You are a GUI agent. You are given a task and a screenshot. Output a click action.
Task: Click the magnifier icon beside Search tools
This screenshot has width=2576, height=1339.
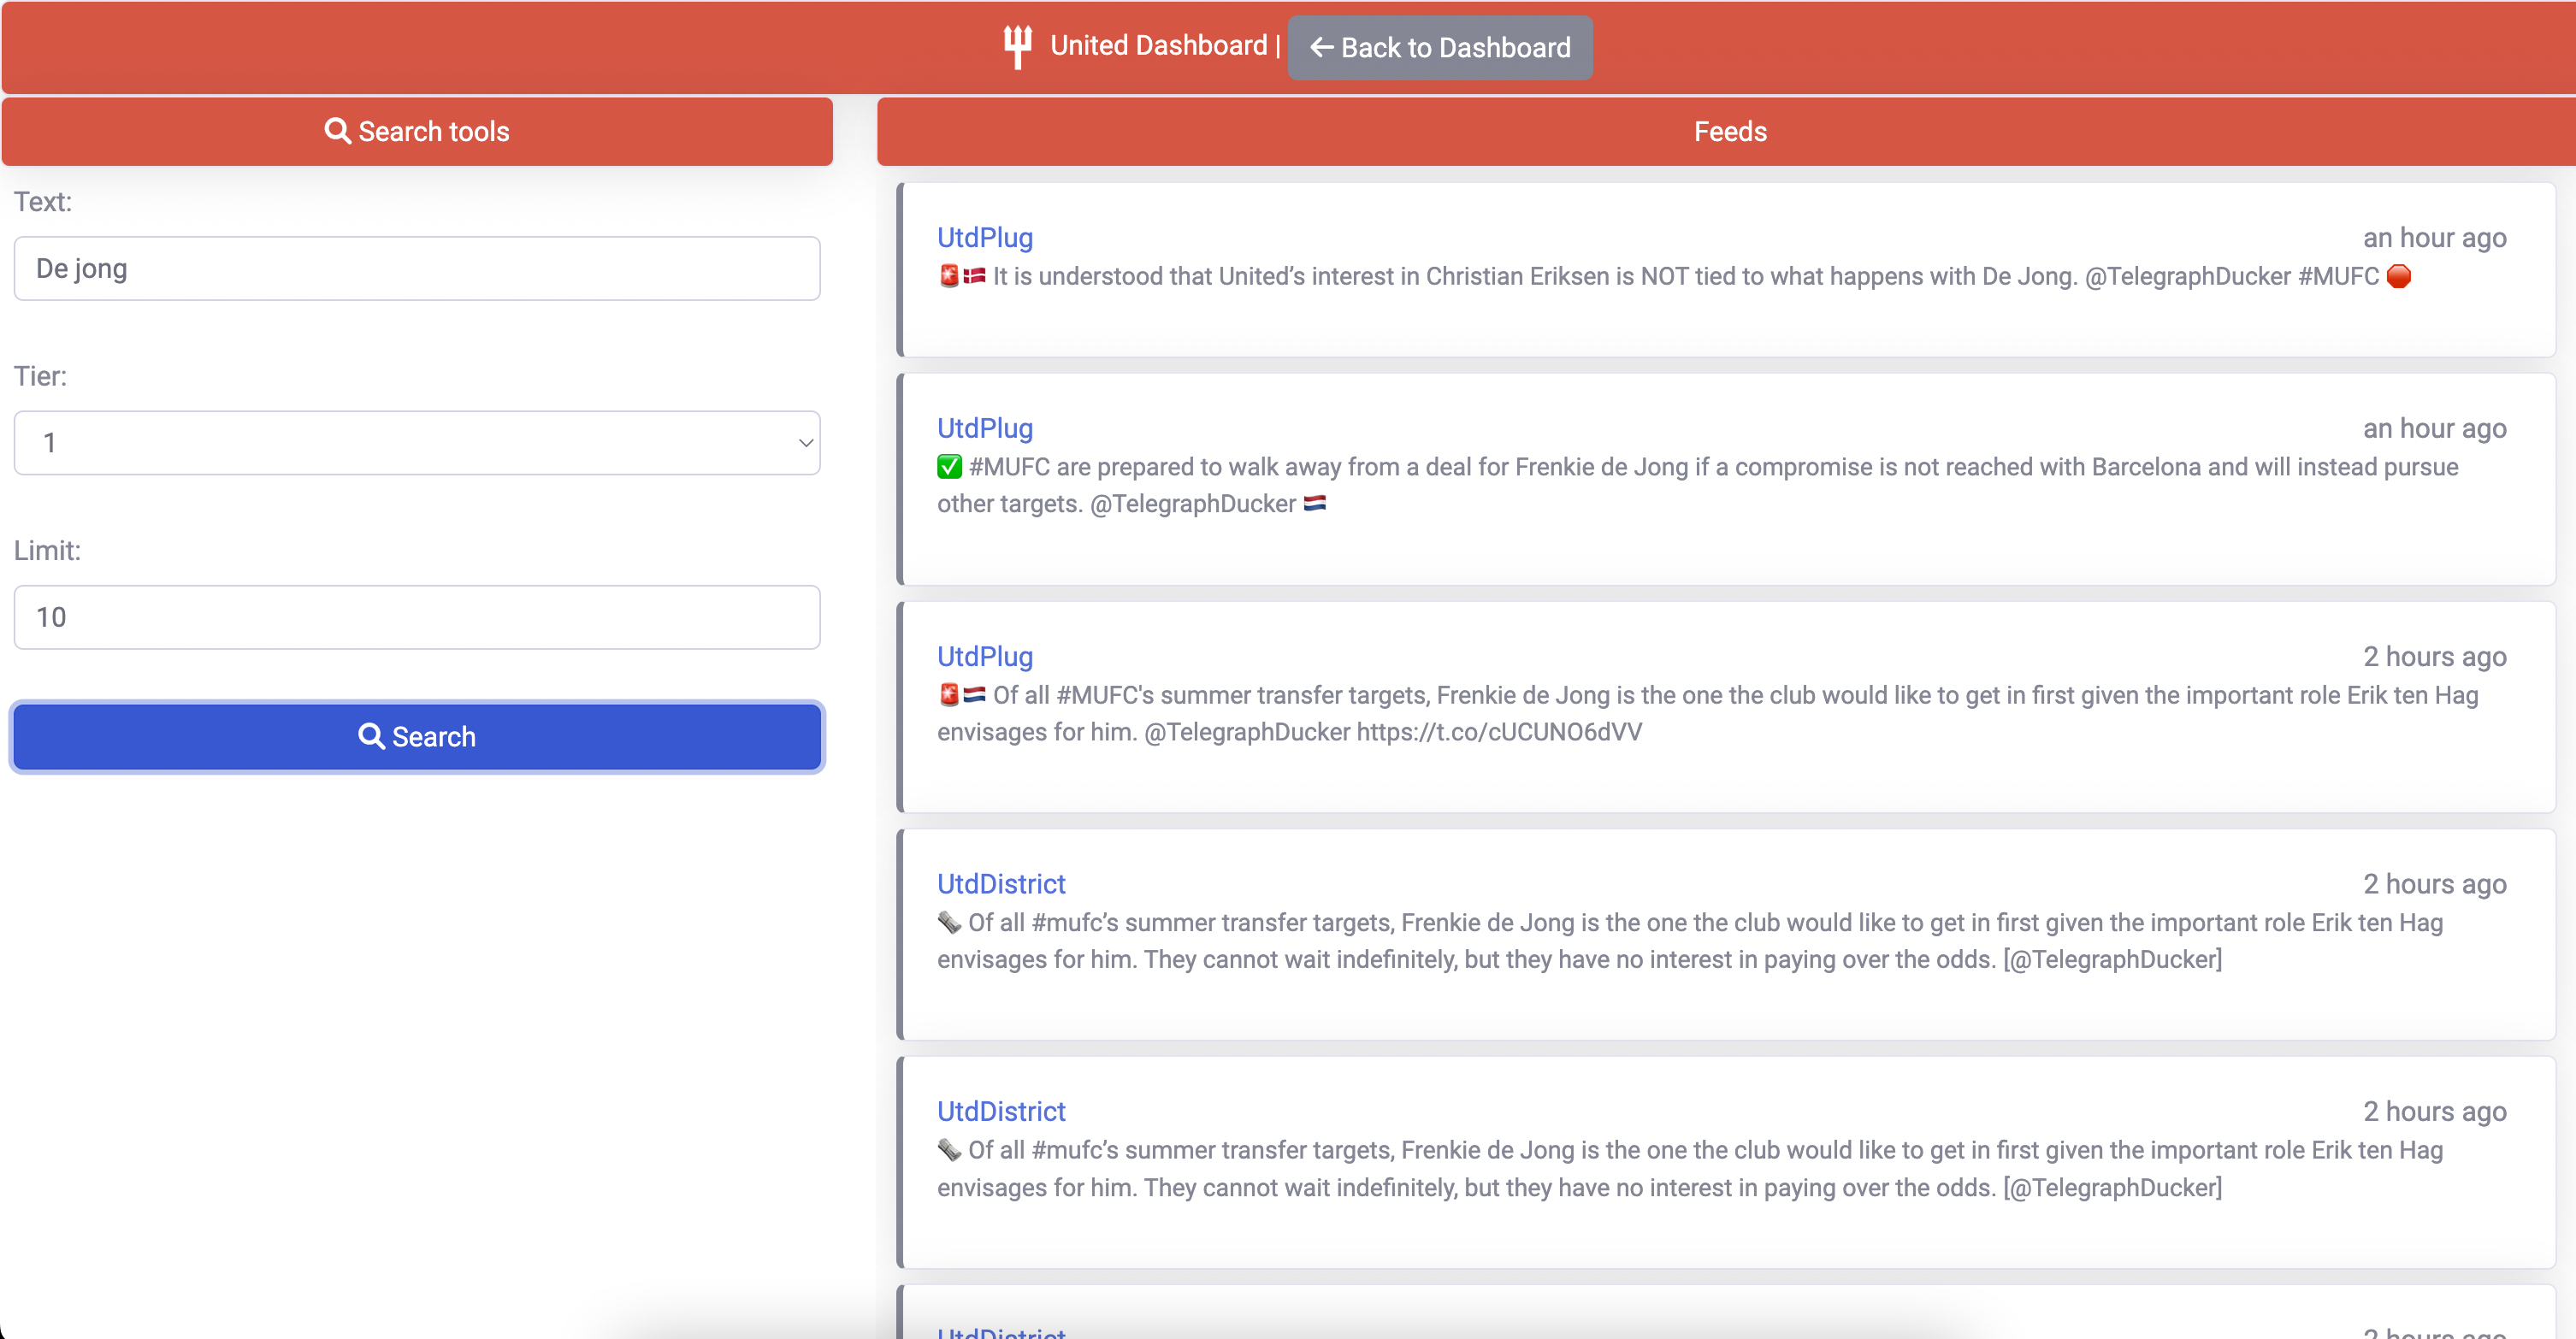tap(337, 131)
